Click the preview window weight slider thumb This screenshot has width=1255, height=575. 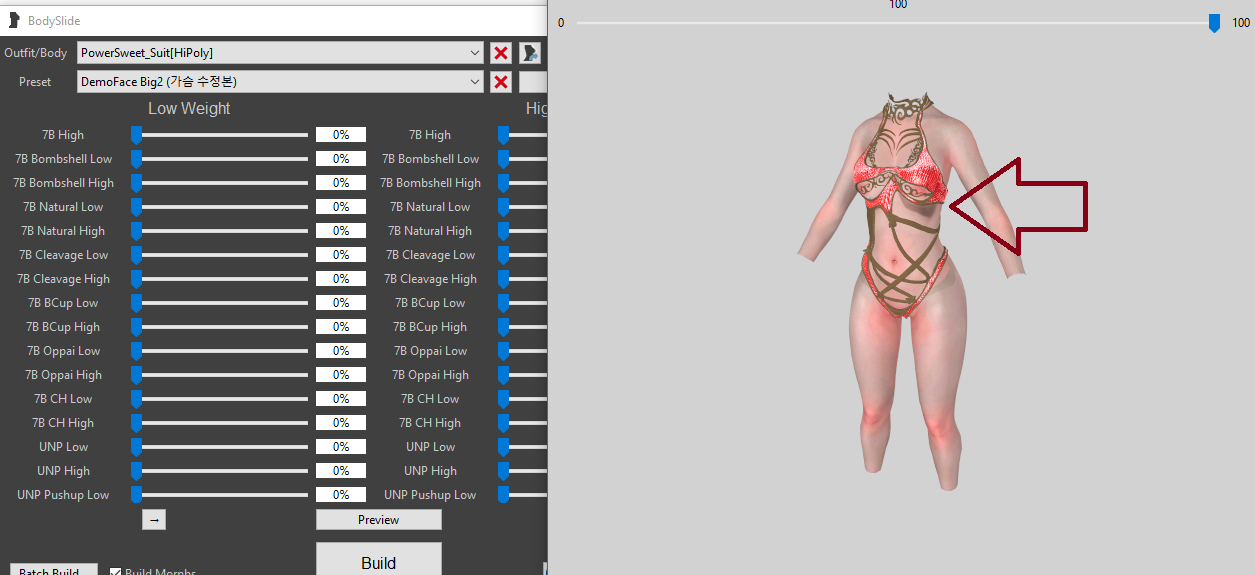[1214, 23]
